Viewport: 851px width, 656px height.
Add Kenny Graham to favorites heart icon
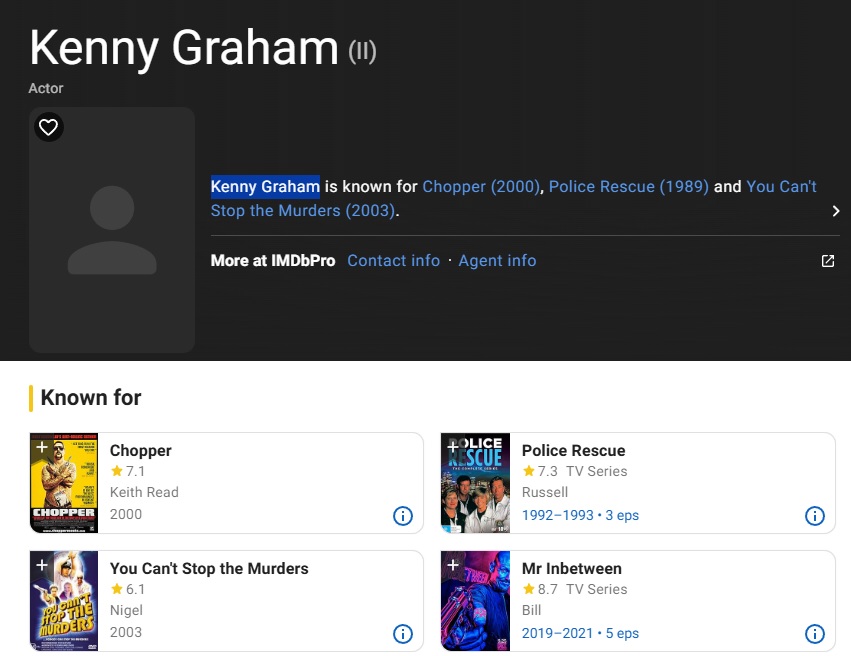point(49,128)
